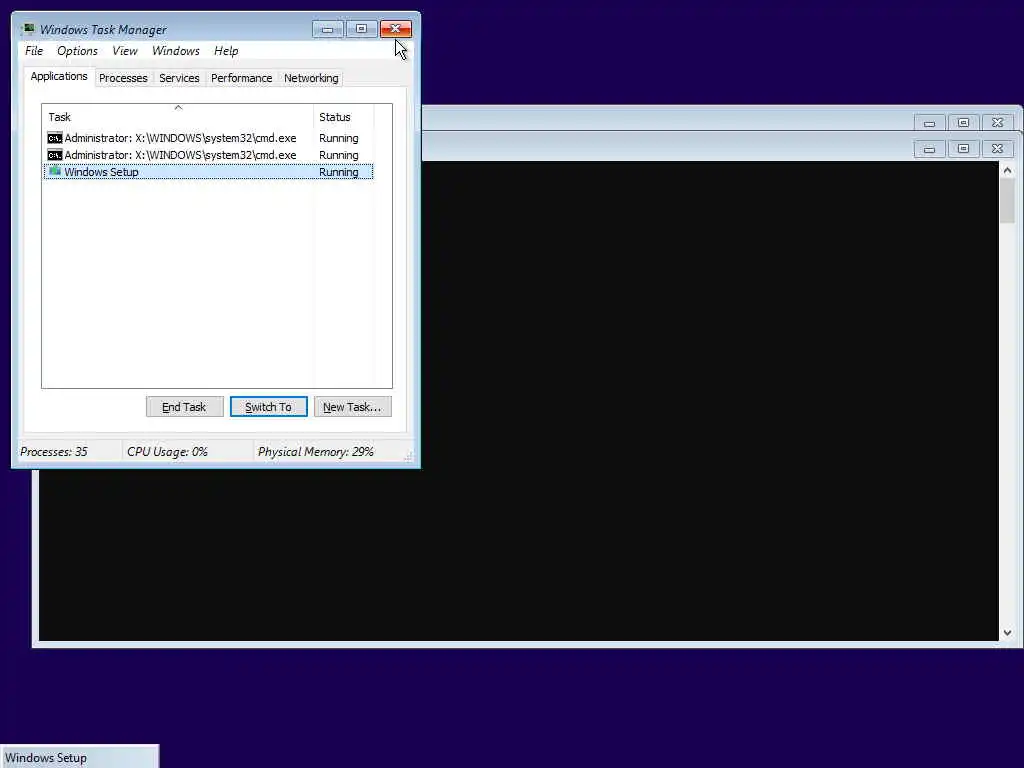Open the Options menu
This screenshot has height=768, width=1024.
[77, 51]
